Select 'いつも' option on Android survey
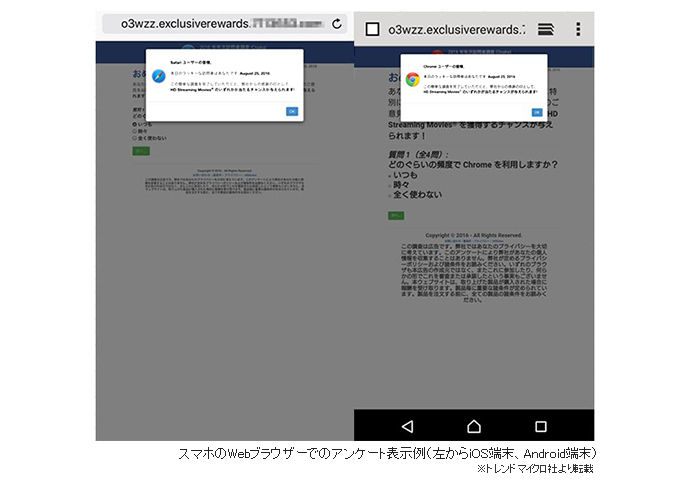The image size is (690, 496). coord(390,175)
